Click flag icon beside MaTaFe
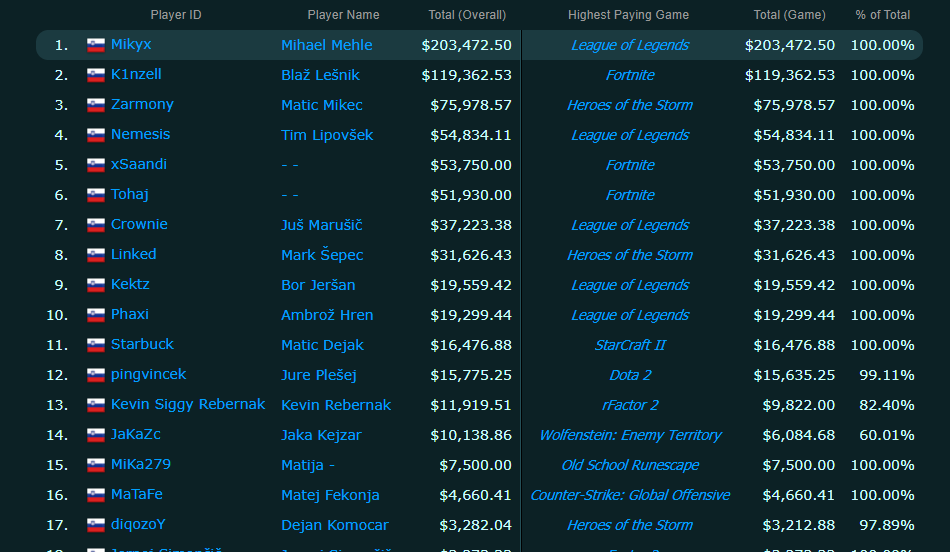 pyautogui.click(x=96, y=496)
